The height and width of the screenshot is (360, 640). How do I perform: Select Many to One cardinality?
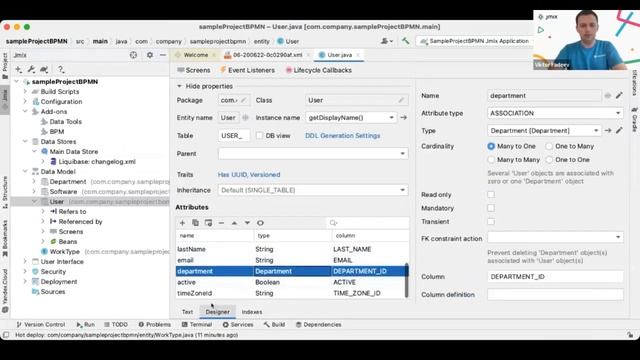point(491,146)
